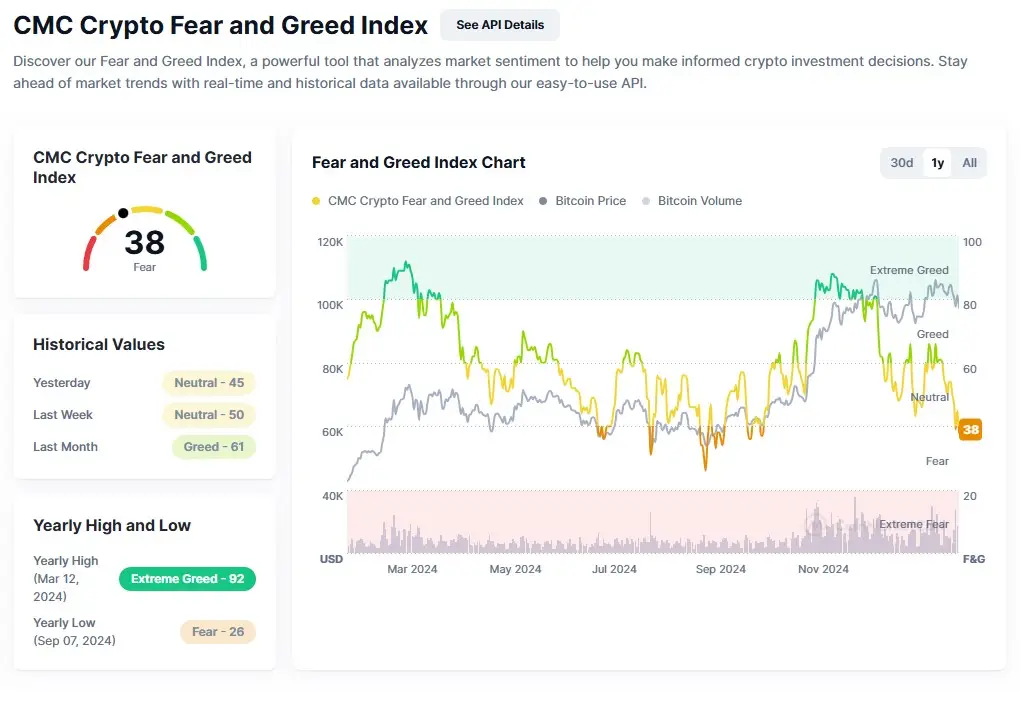Image resolution: width=1020 pixels, height=701 pixels.
Task: Click the Neutral - 45 value for Yesterday
Action: (x=208, y=382)
